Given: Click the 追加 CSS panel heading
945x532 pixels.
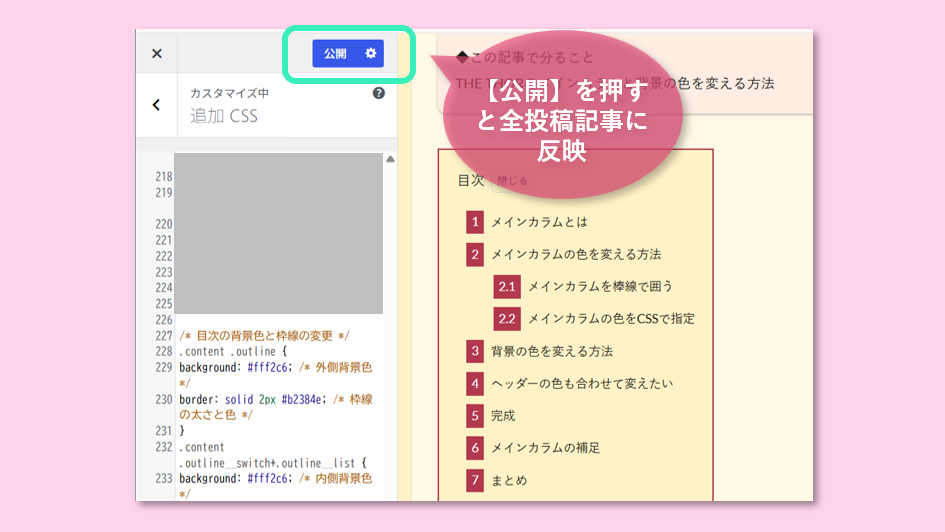Looking at the screenshot, I should coord(224,116).
